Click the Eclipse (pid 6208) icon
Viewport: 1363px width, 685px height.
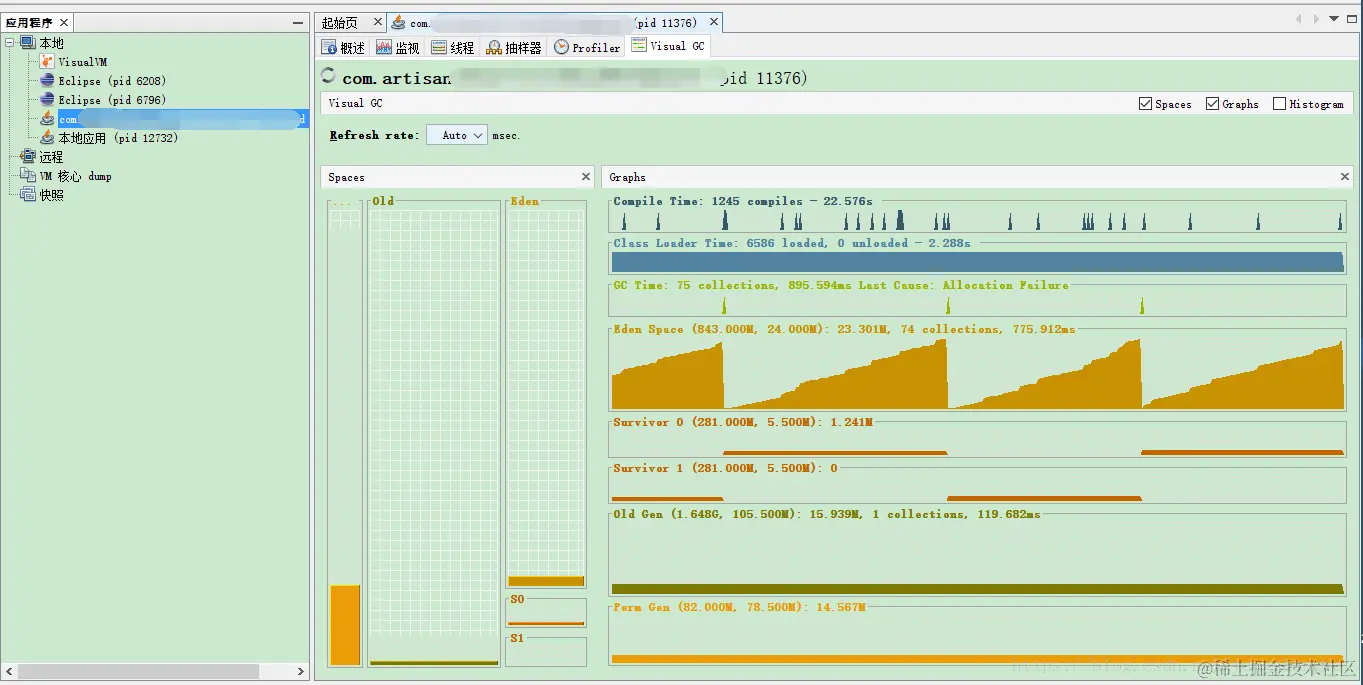47,81
